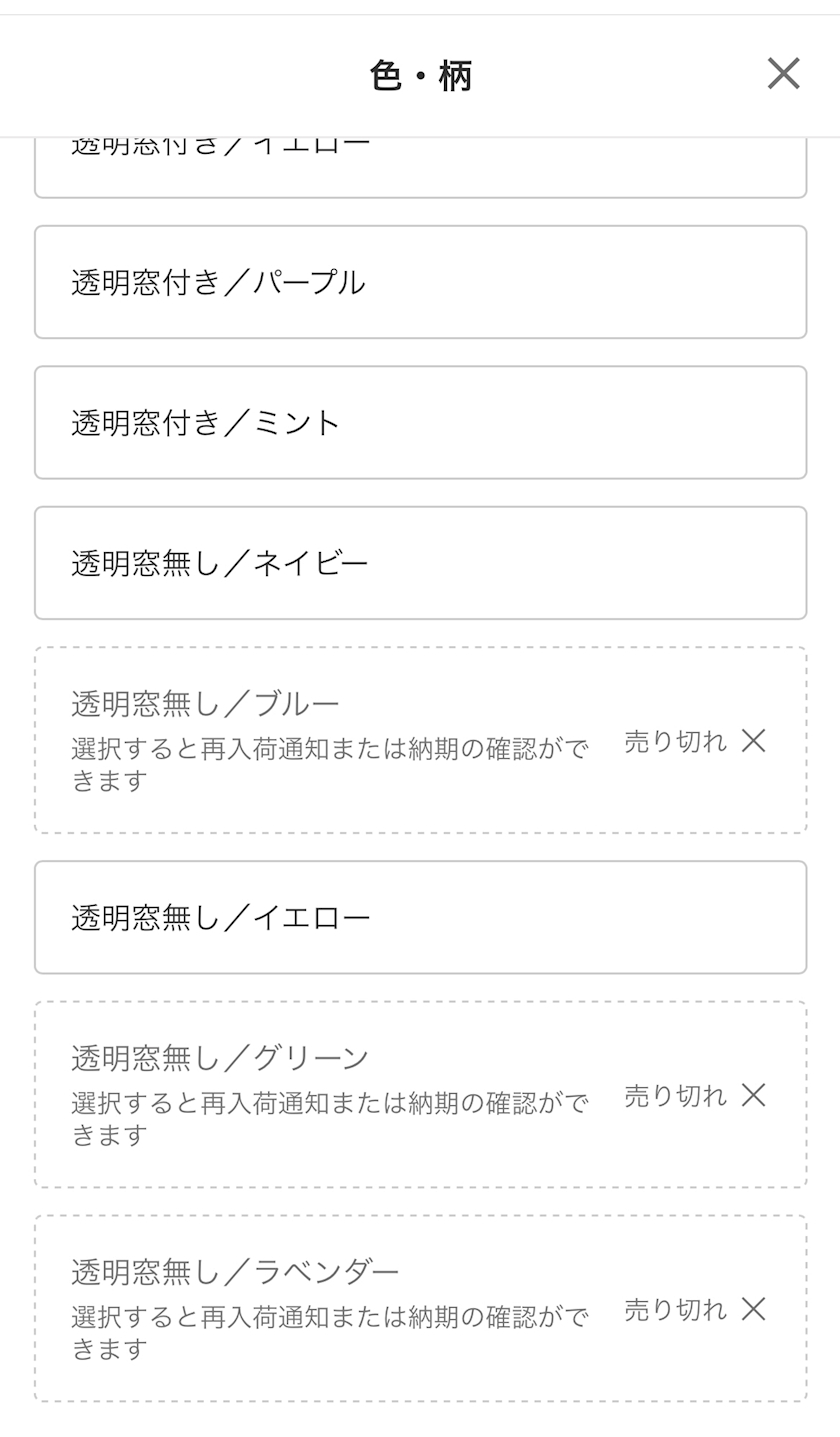The height and width of the screenshot is (1437, 840).
Task: Select the in-stock 透明窓無し／イエロー option
Action: (420, 917)
